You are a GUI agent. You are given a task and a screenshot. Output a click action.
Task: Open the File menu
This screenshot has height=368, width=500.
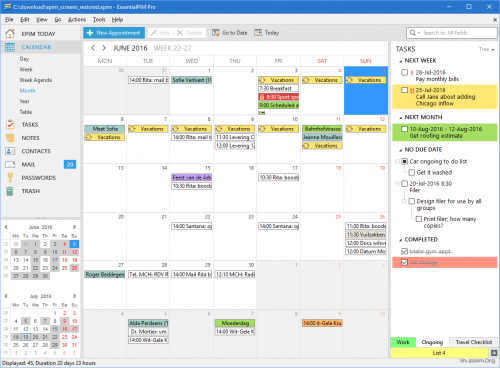(9, 20)
